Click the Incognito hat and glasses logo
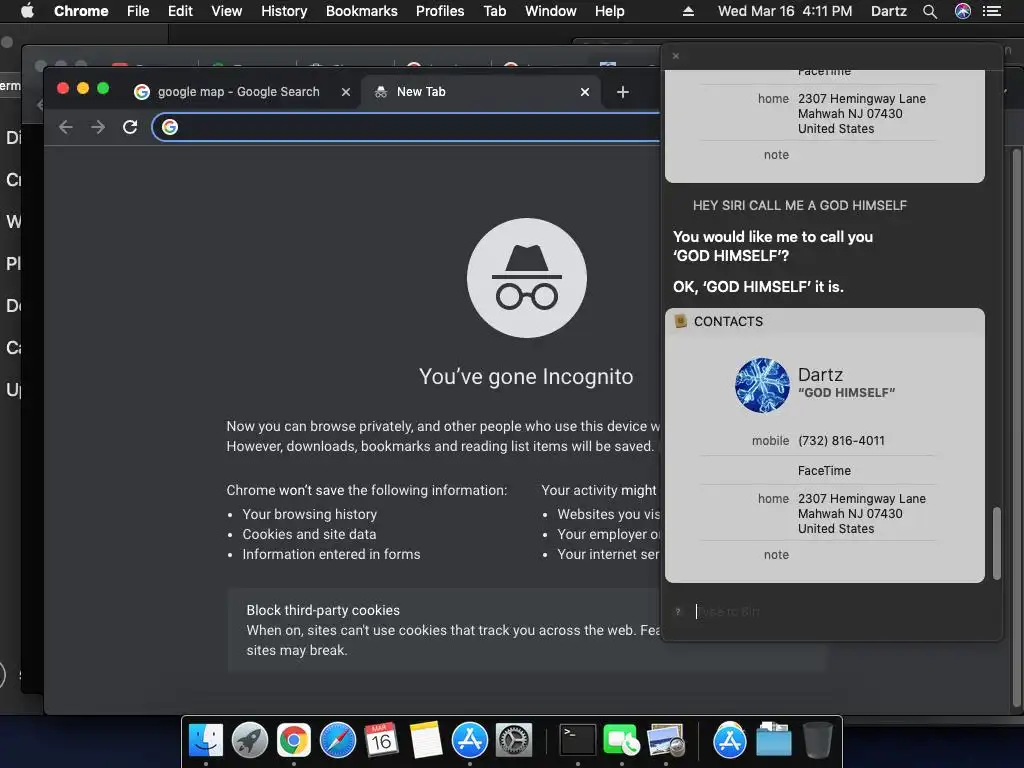1024x768 pixels. click(526, 278)
